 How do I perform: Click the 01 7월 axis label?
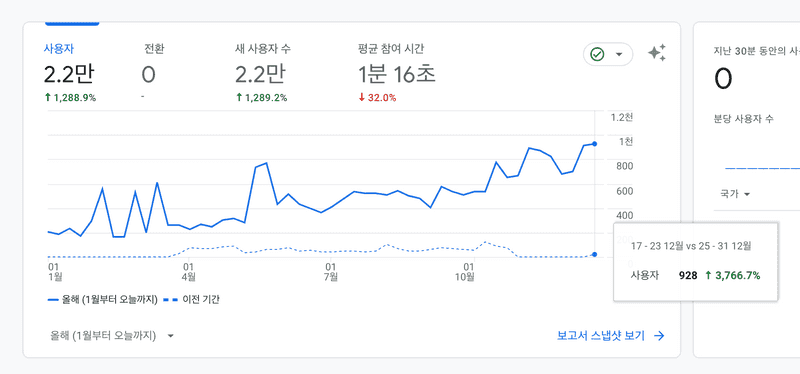click(x=331, y=271)
